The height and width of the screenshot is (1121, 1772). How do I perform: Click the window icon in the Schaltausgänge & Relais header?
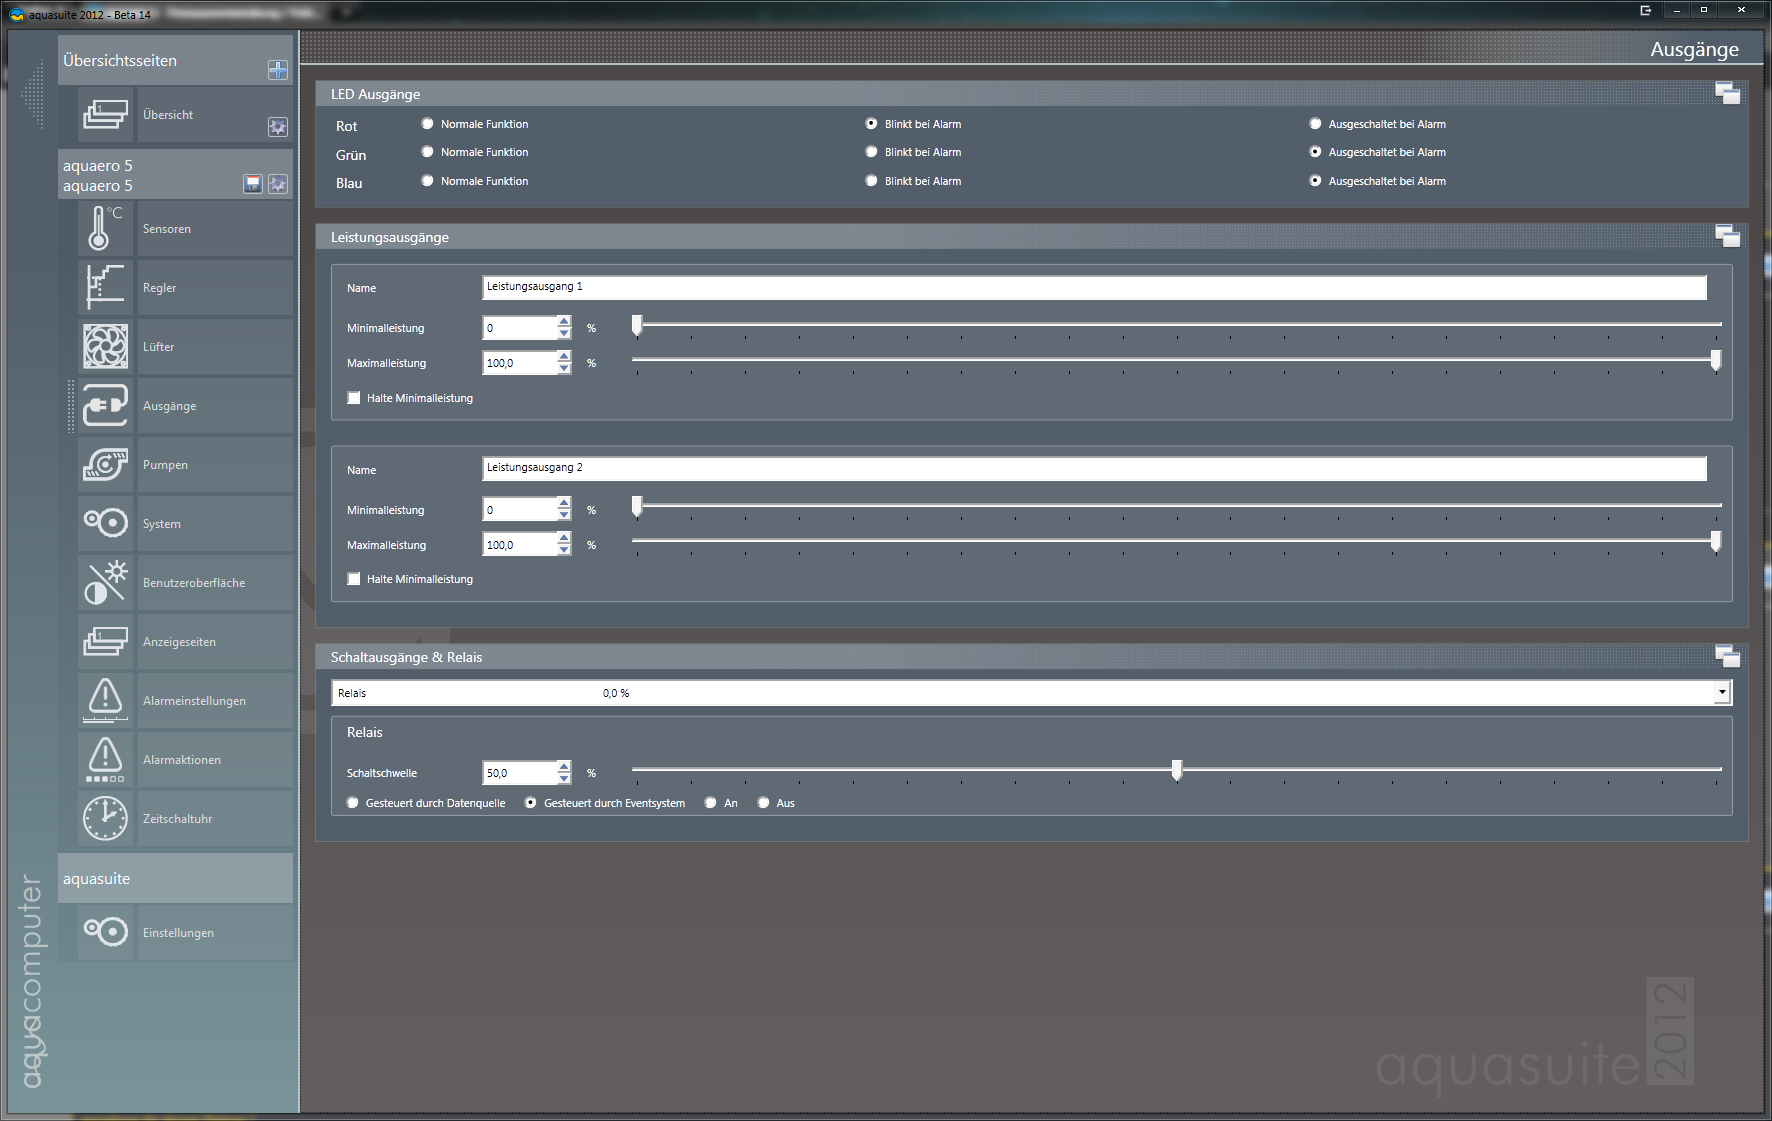[x=1727, y=657]
